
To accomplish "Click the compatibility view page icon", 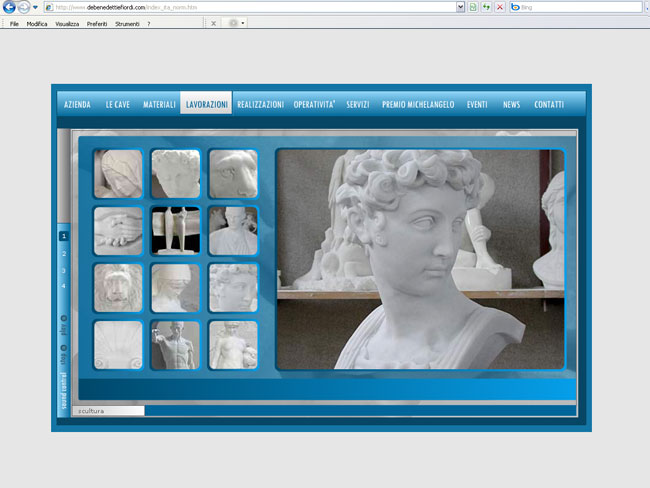I will [x=473, y=7].
